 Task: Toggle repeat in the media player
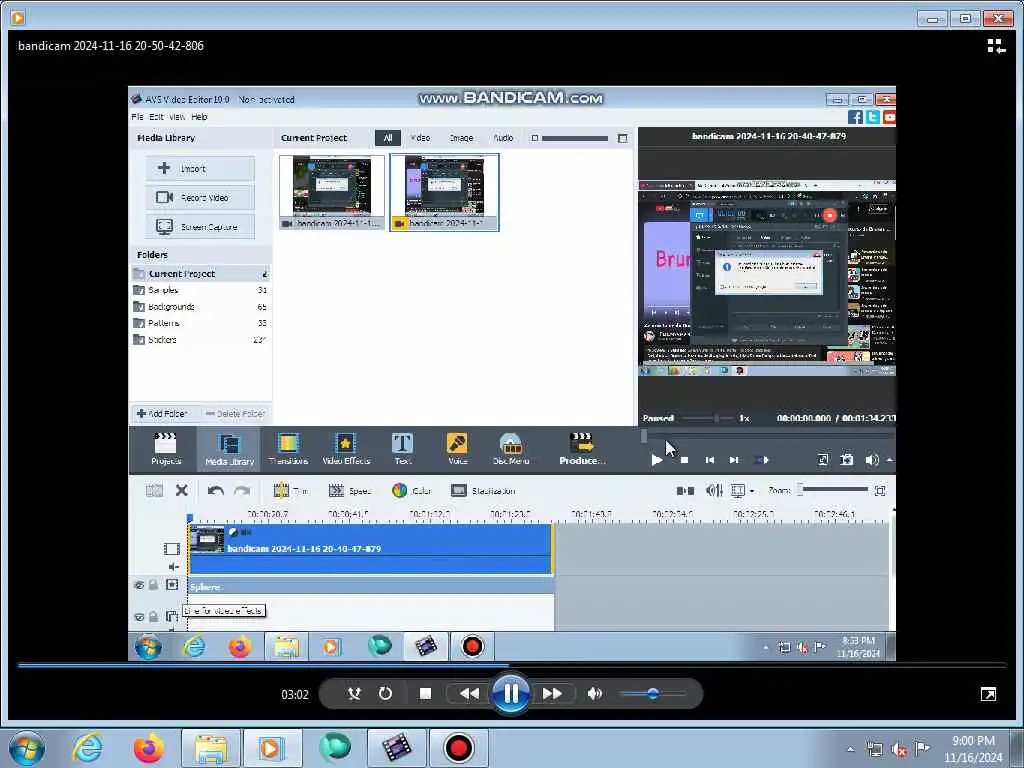[x=385, y=694]
